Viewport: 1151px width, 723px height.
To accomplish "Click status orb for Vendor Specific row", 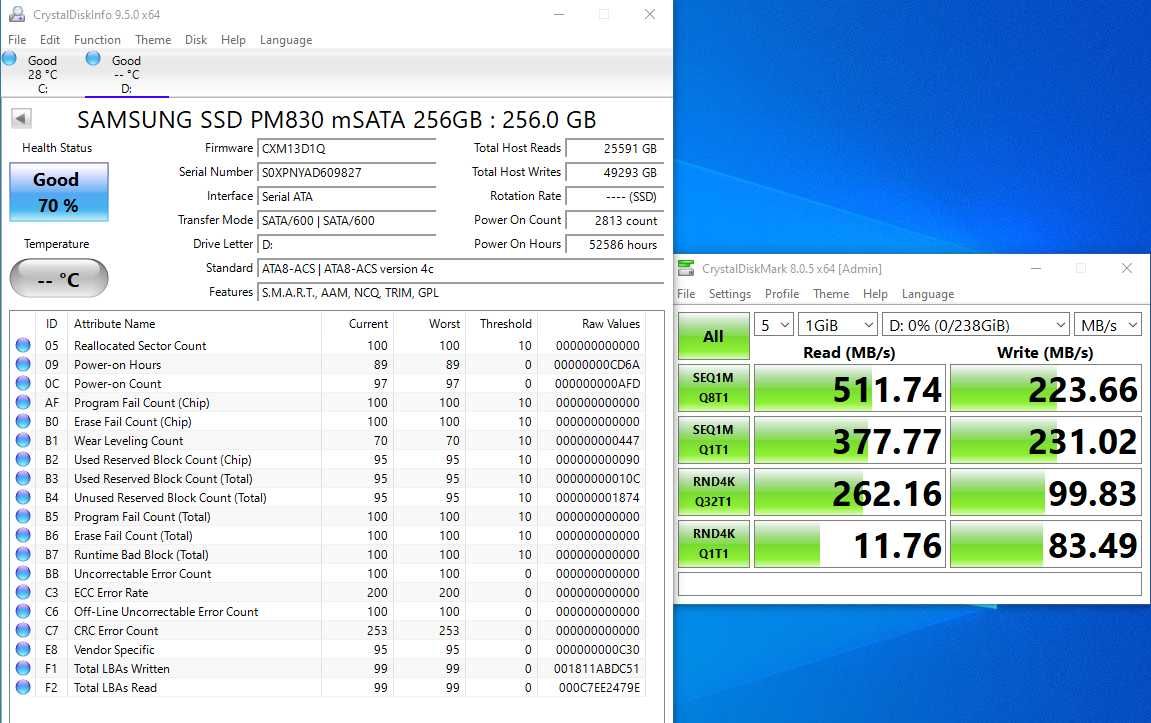I will pyautogui.click(x=23, y=650).
